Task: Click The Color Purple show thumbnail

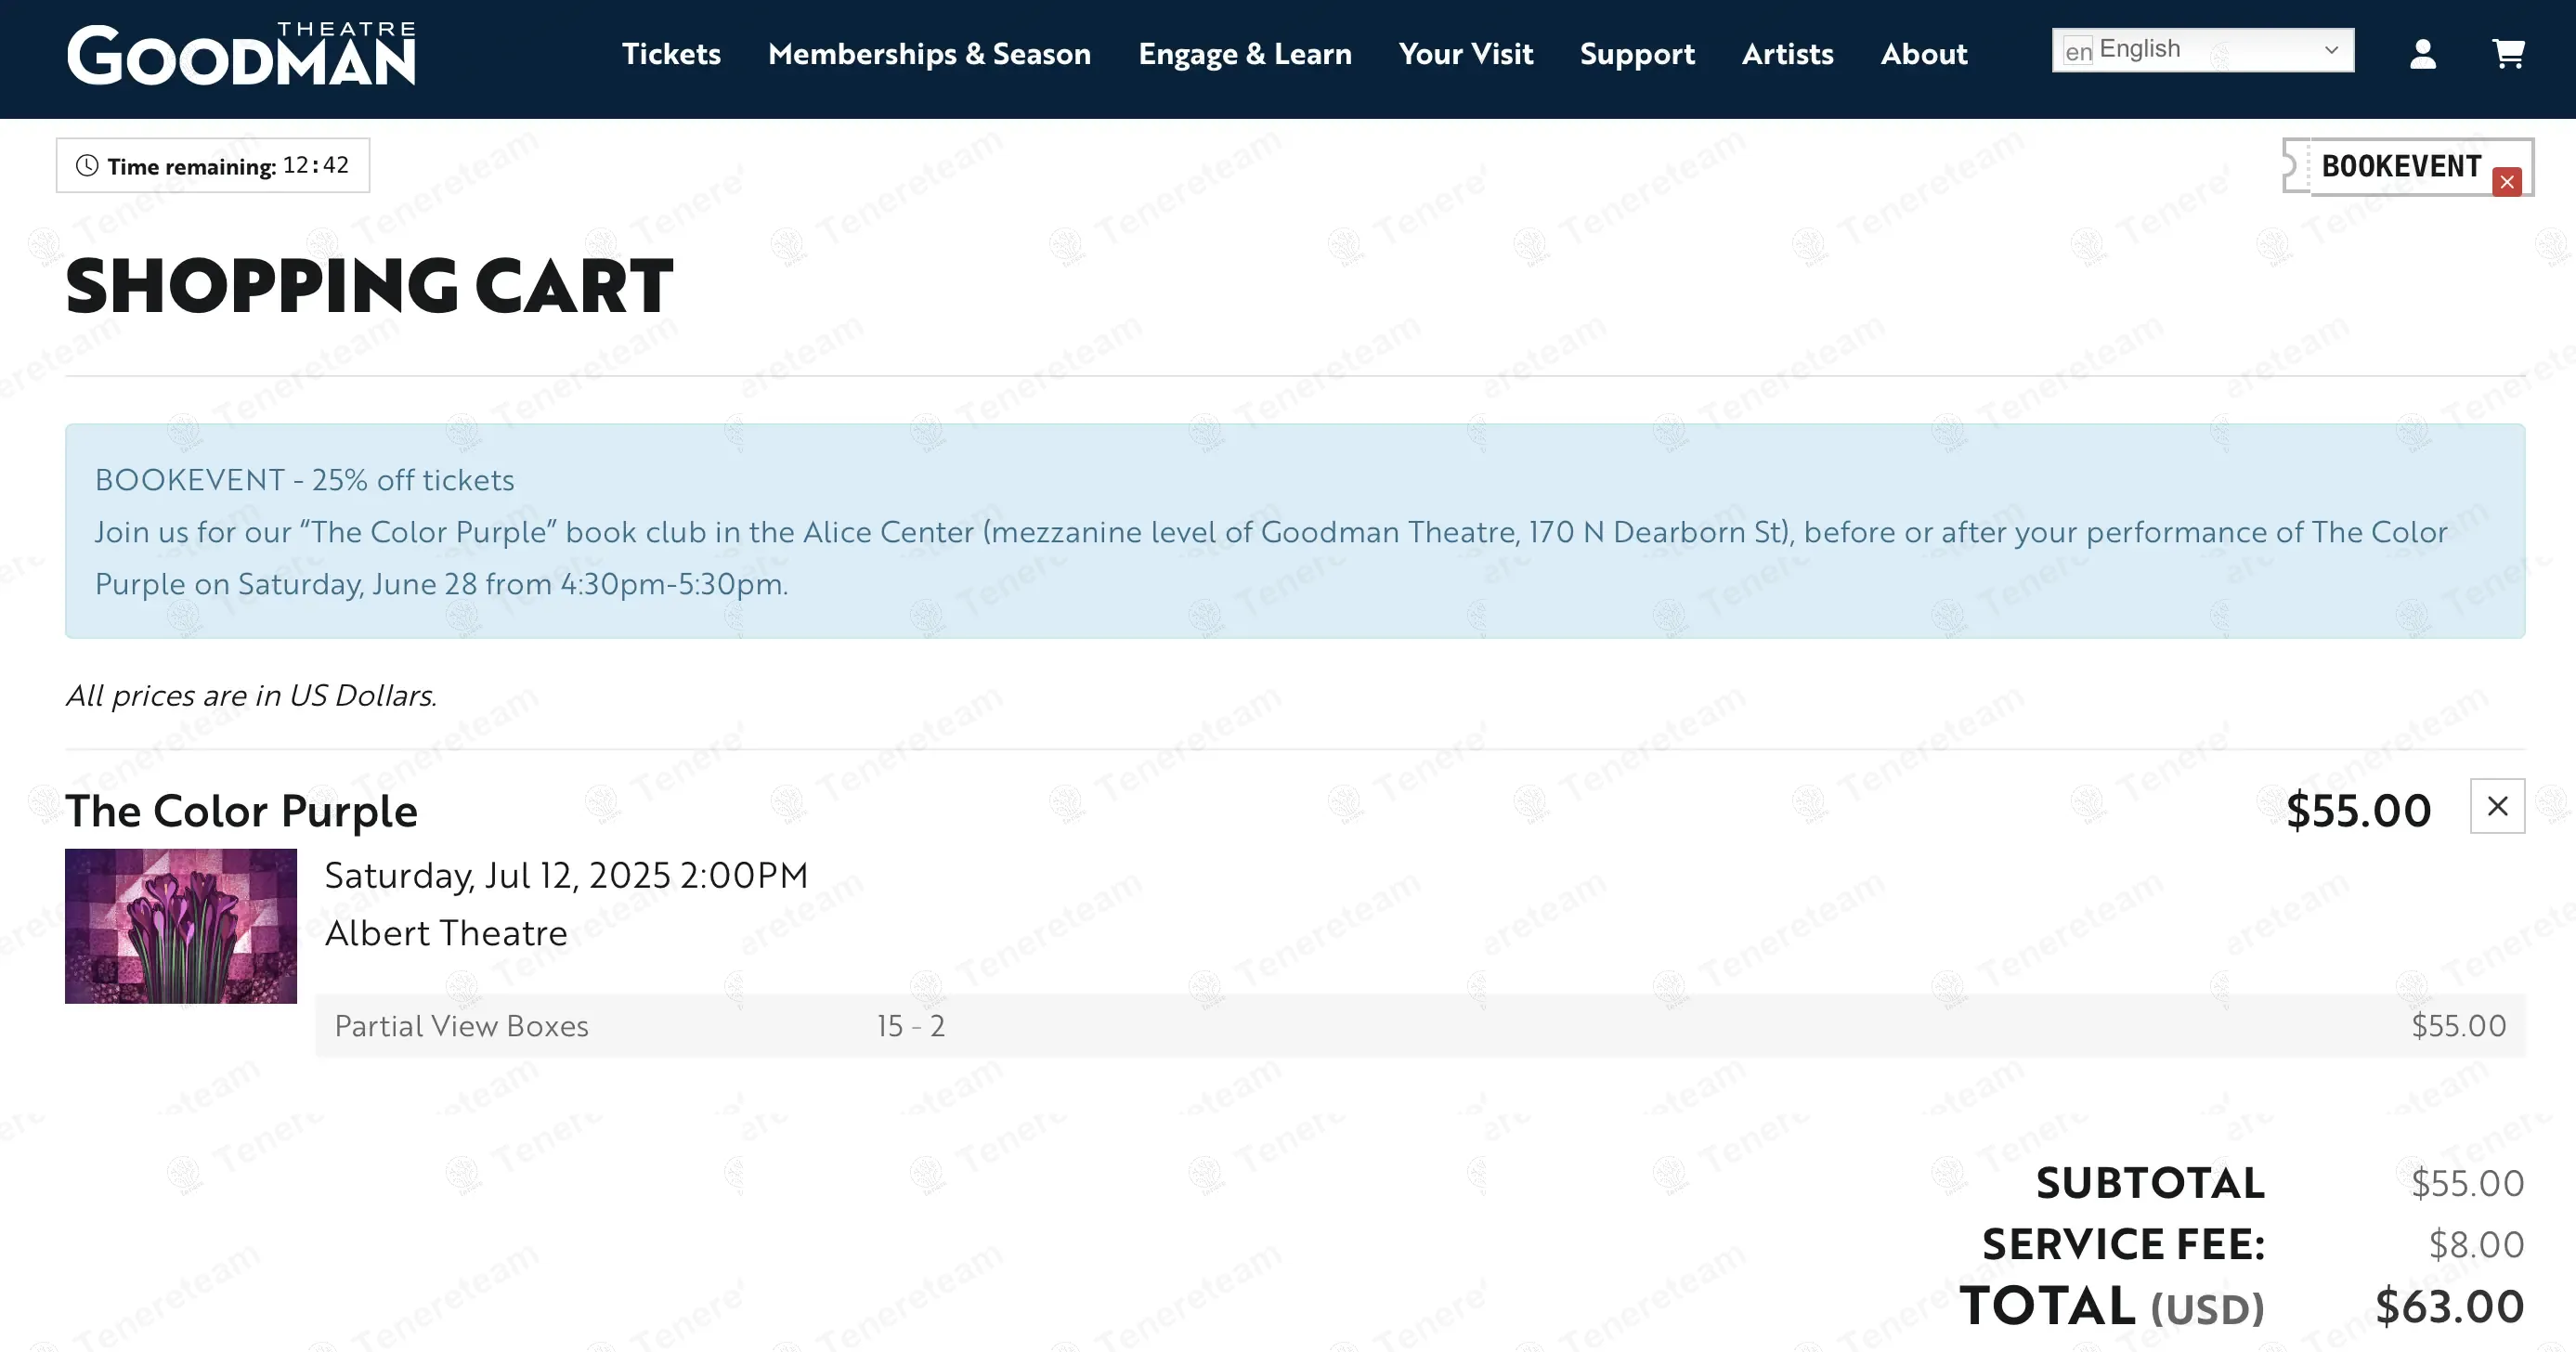Action: pyautogui.click(x=181, y=926)
